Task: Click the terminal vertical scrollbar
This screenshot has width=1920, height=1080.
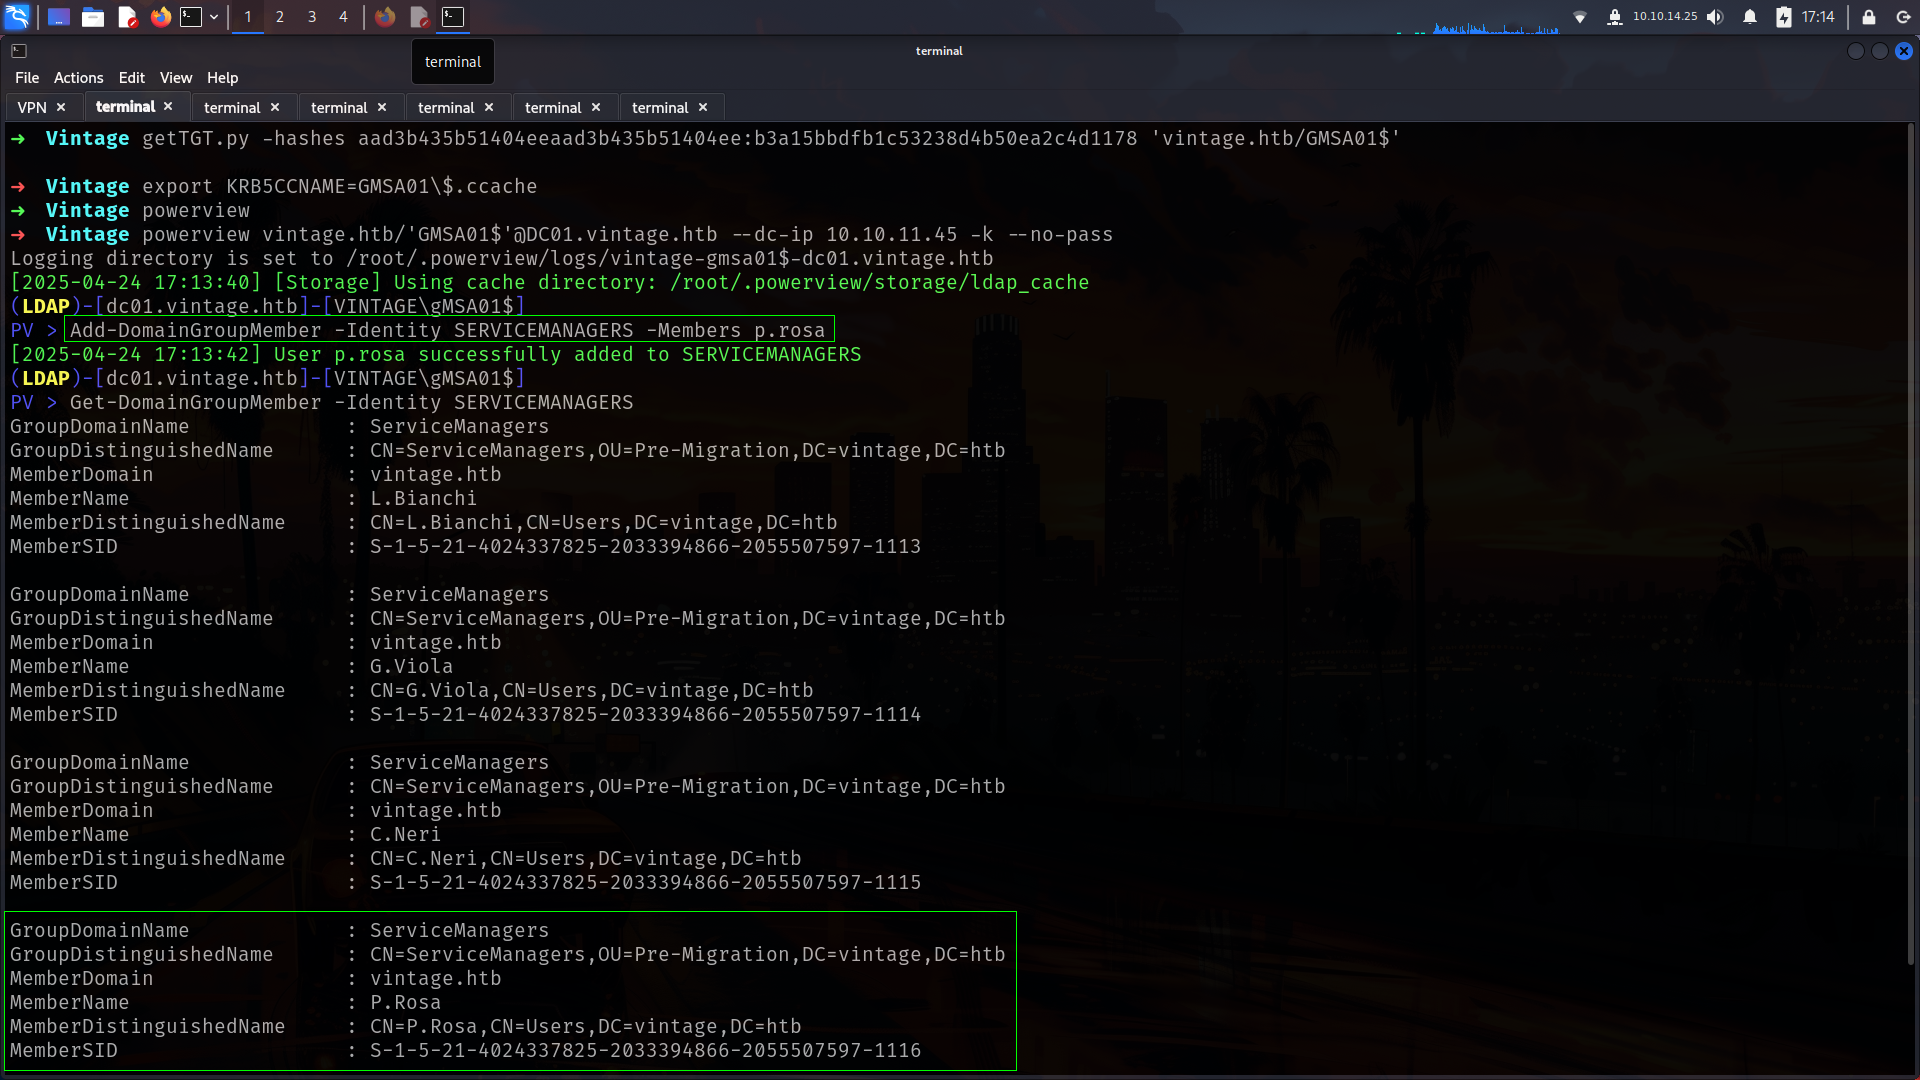Action: pos(1912,545)
